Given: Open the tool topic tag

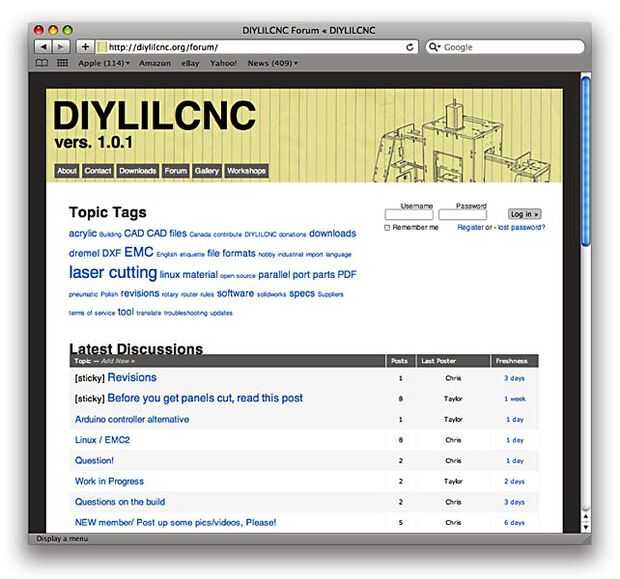Looking at the screenshot, I should (x=126, y=312).
